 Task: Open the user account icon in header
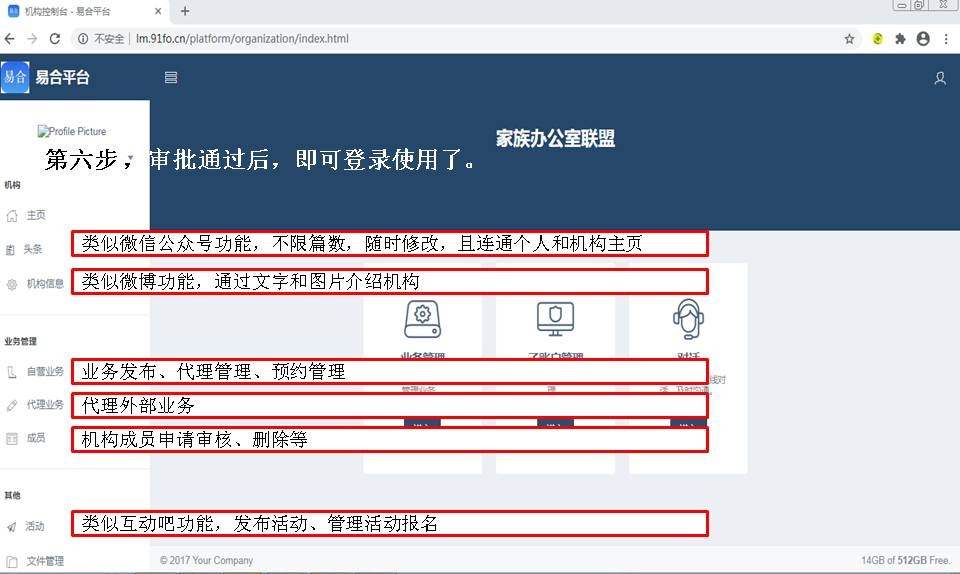[939, 78]
